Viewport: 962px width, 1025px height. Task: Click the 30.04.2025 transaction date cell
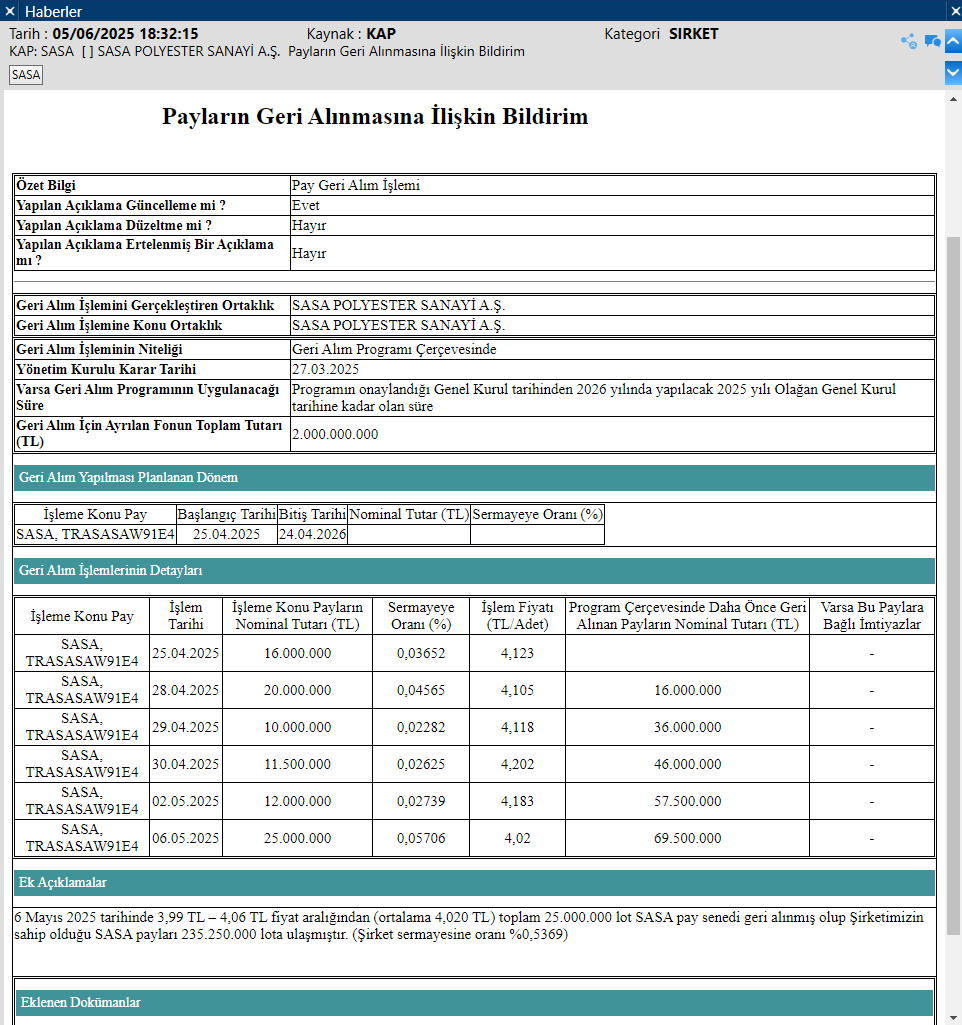point(186,764)
